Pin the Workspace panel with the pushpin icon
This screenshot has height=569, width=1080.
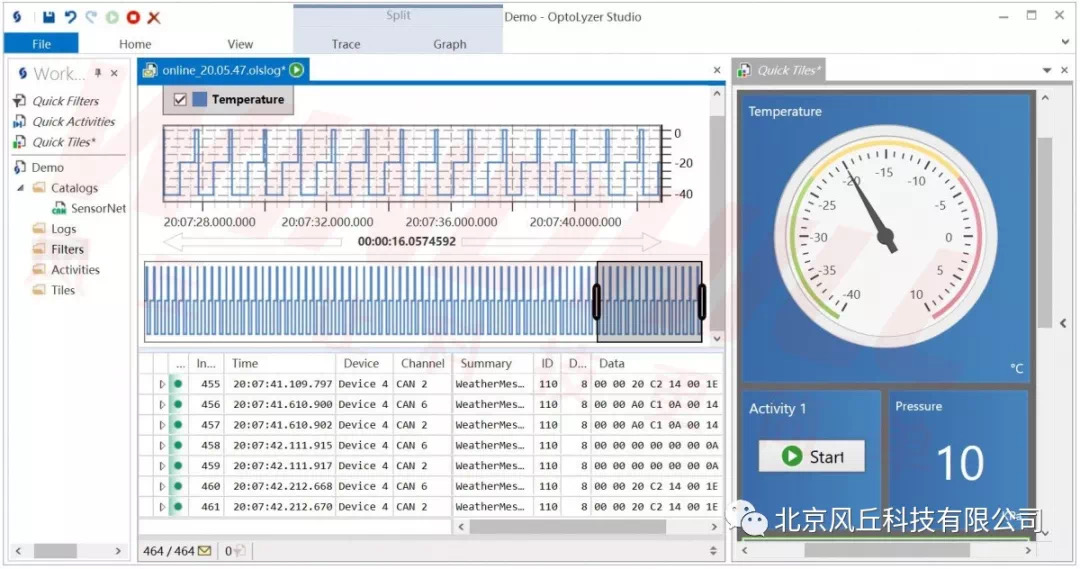(x=98, y=73)
